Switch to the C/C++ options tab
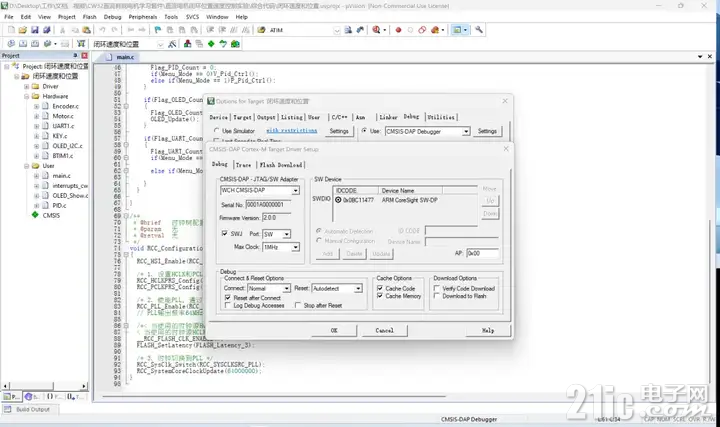 point(339,117)
